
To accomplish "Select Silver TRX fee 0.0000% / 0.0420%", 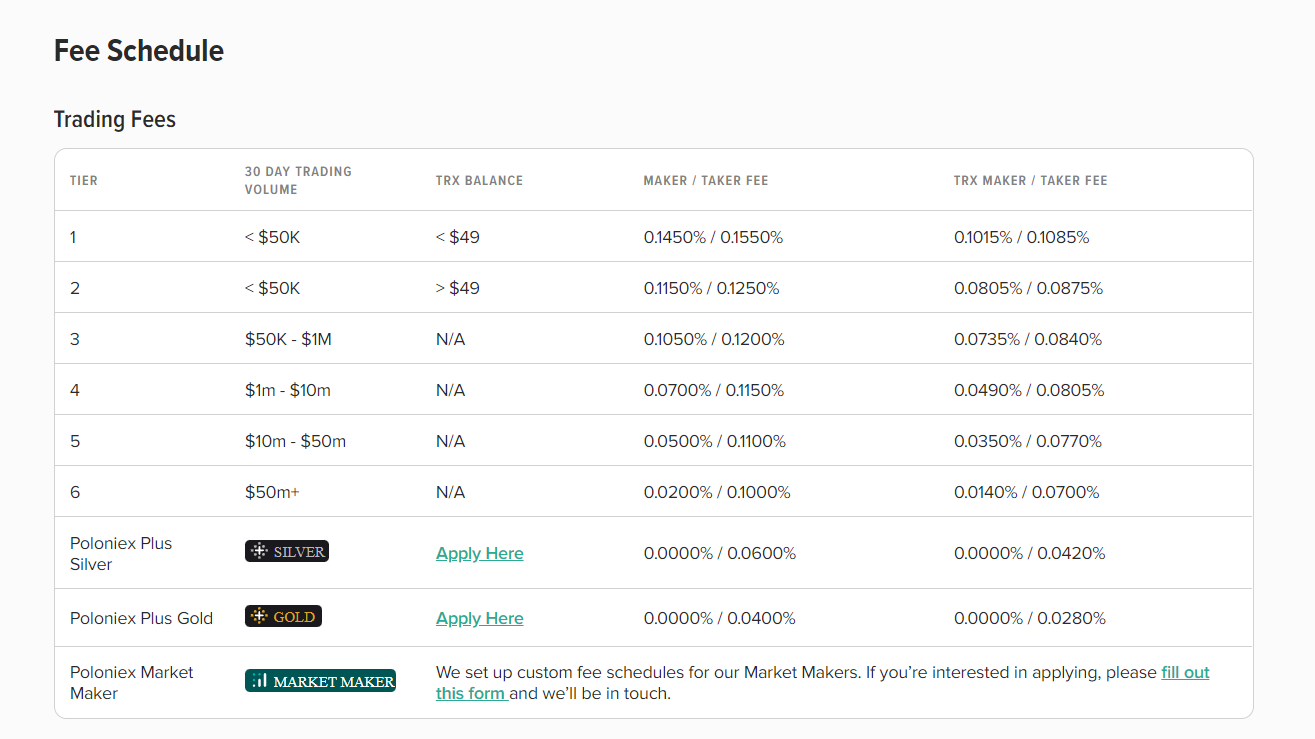I will click(x=1030, y=553).
